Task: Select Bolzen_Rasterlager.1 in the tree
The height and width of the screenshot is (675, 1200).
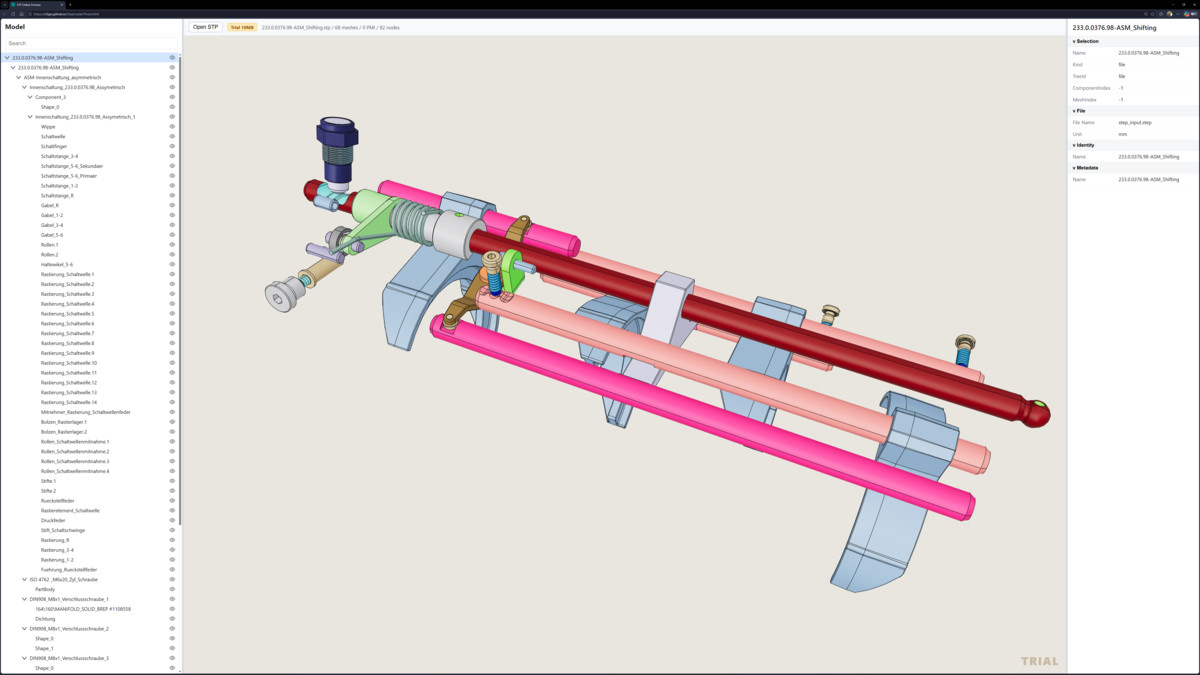Action: (x=64, y=422)
